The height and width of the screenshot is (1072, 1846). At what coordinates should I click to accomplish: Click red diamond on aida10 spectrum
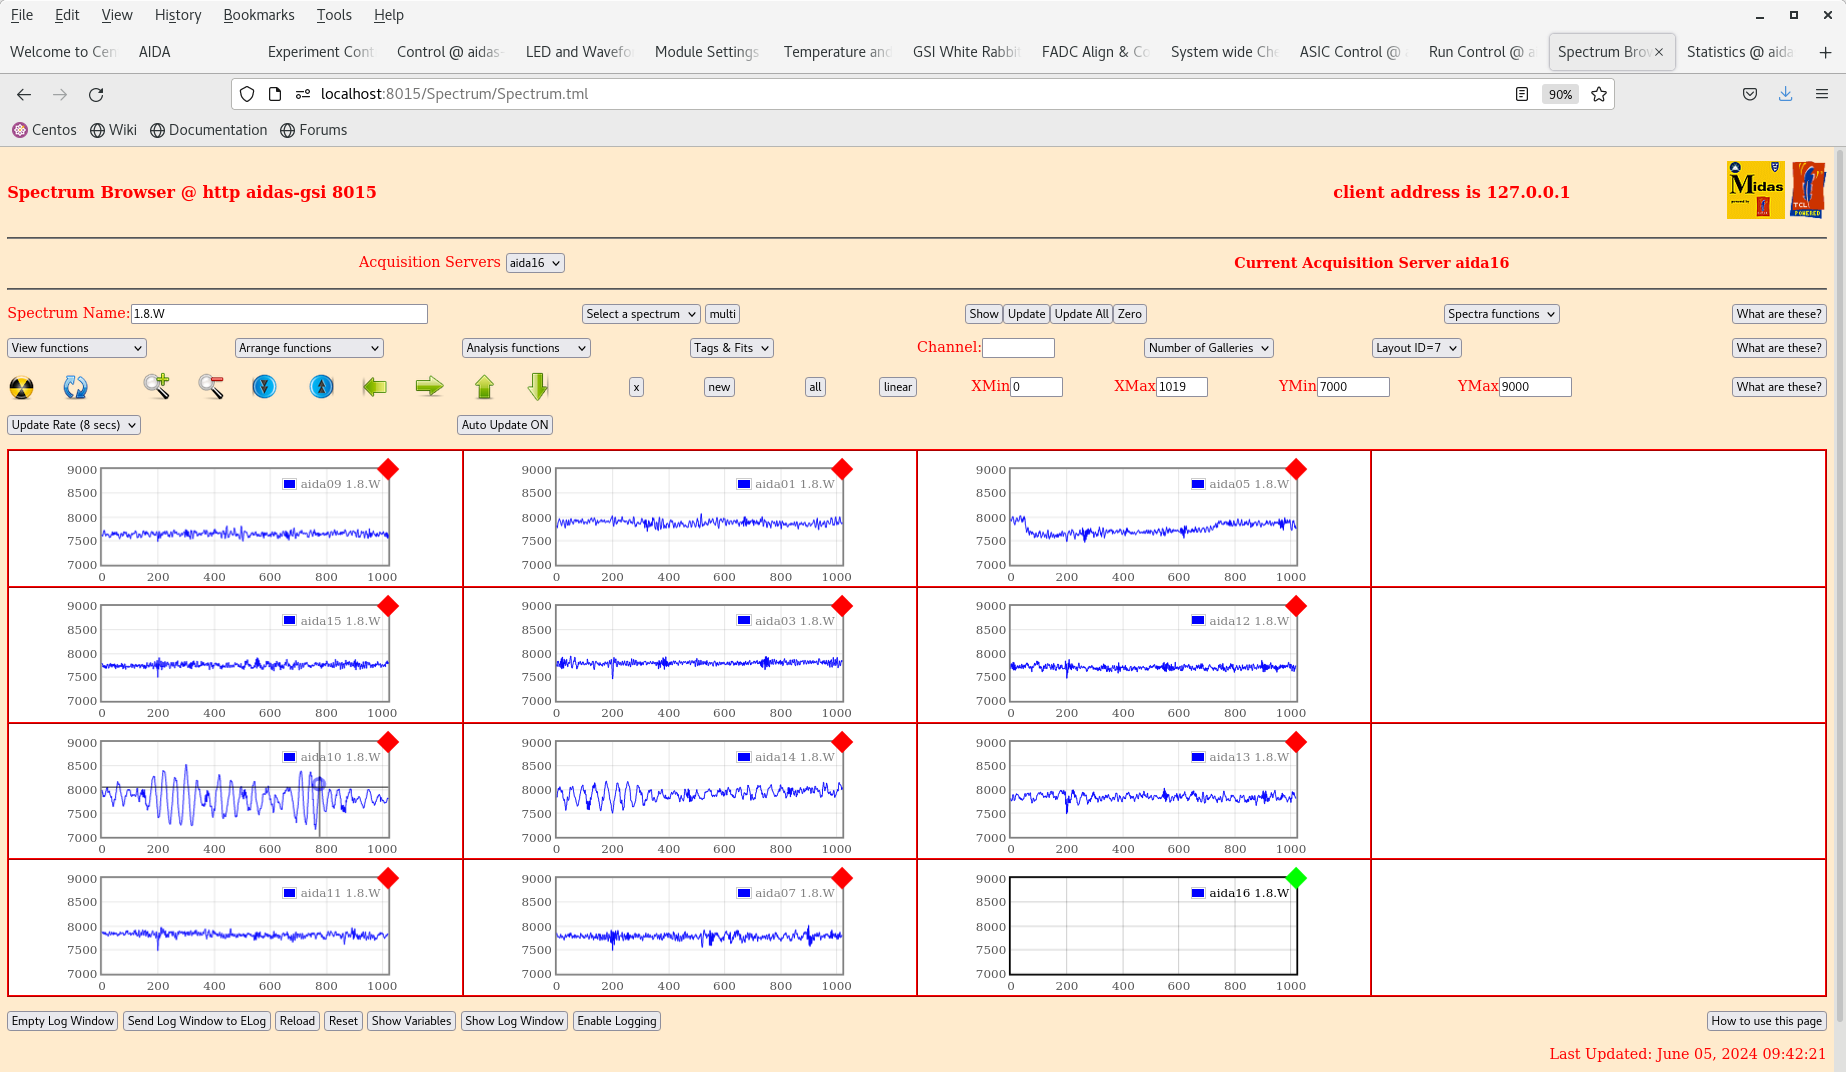pyautogui.click(x=388, y=742)
